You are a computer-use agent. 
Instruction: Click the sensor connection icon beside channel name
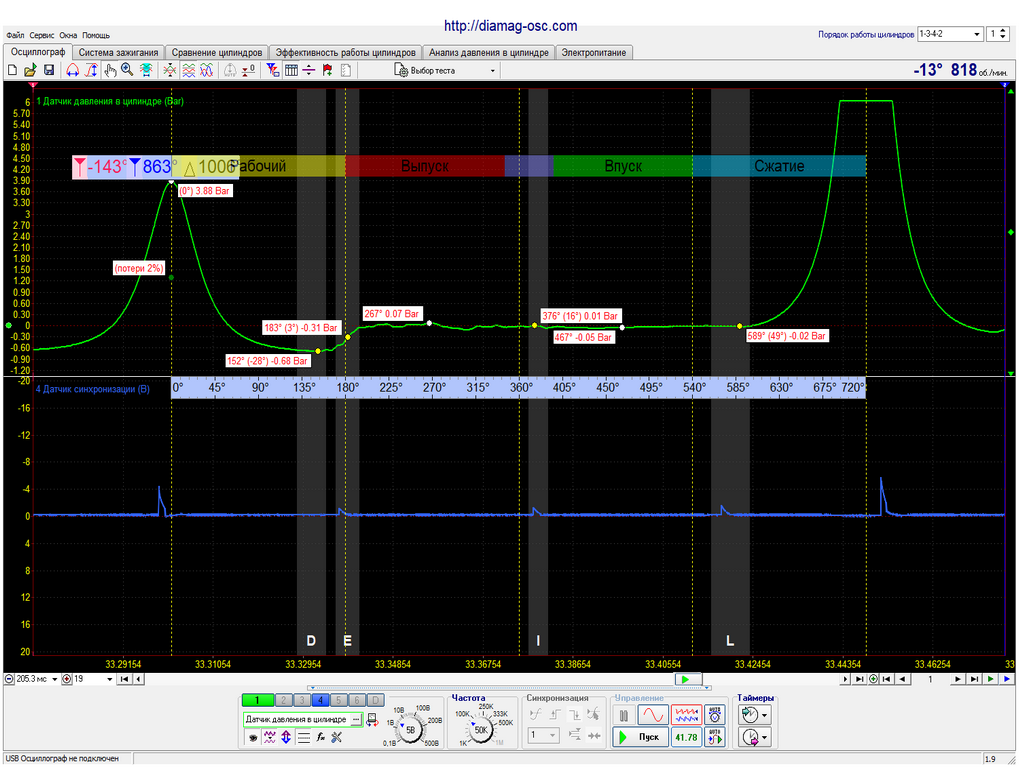[372, 720]
